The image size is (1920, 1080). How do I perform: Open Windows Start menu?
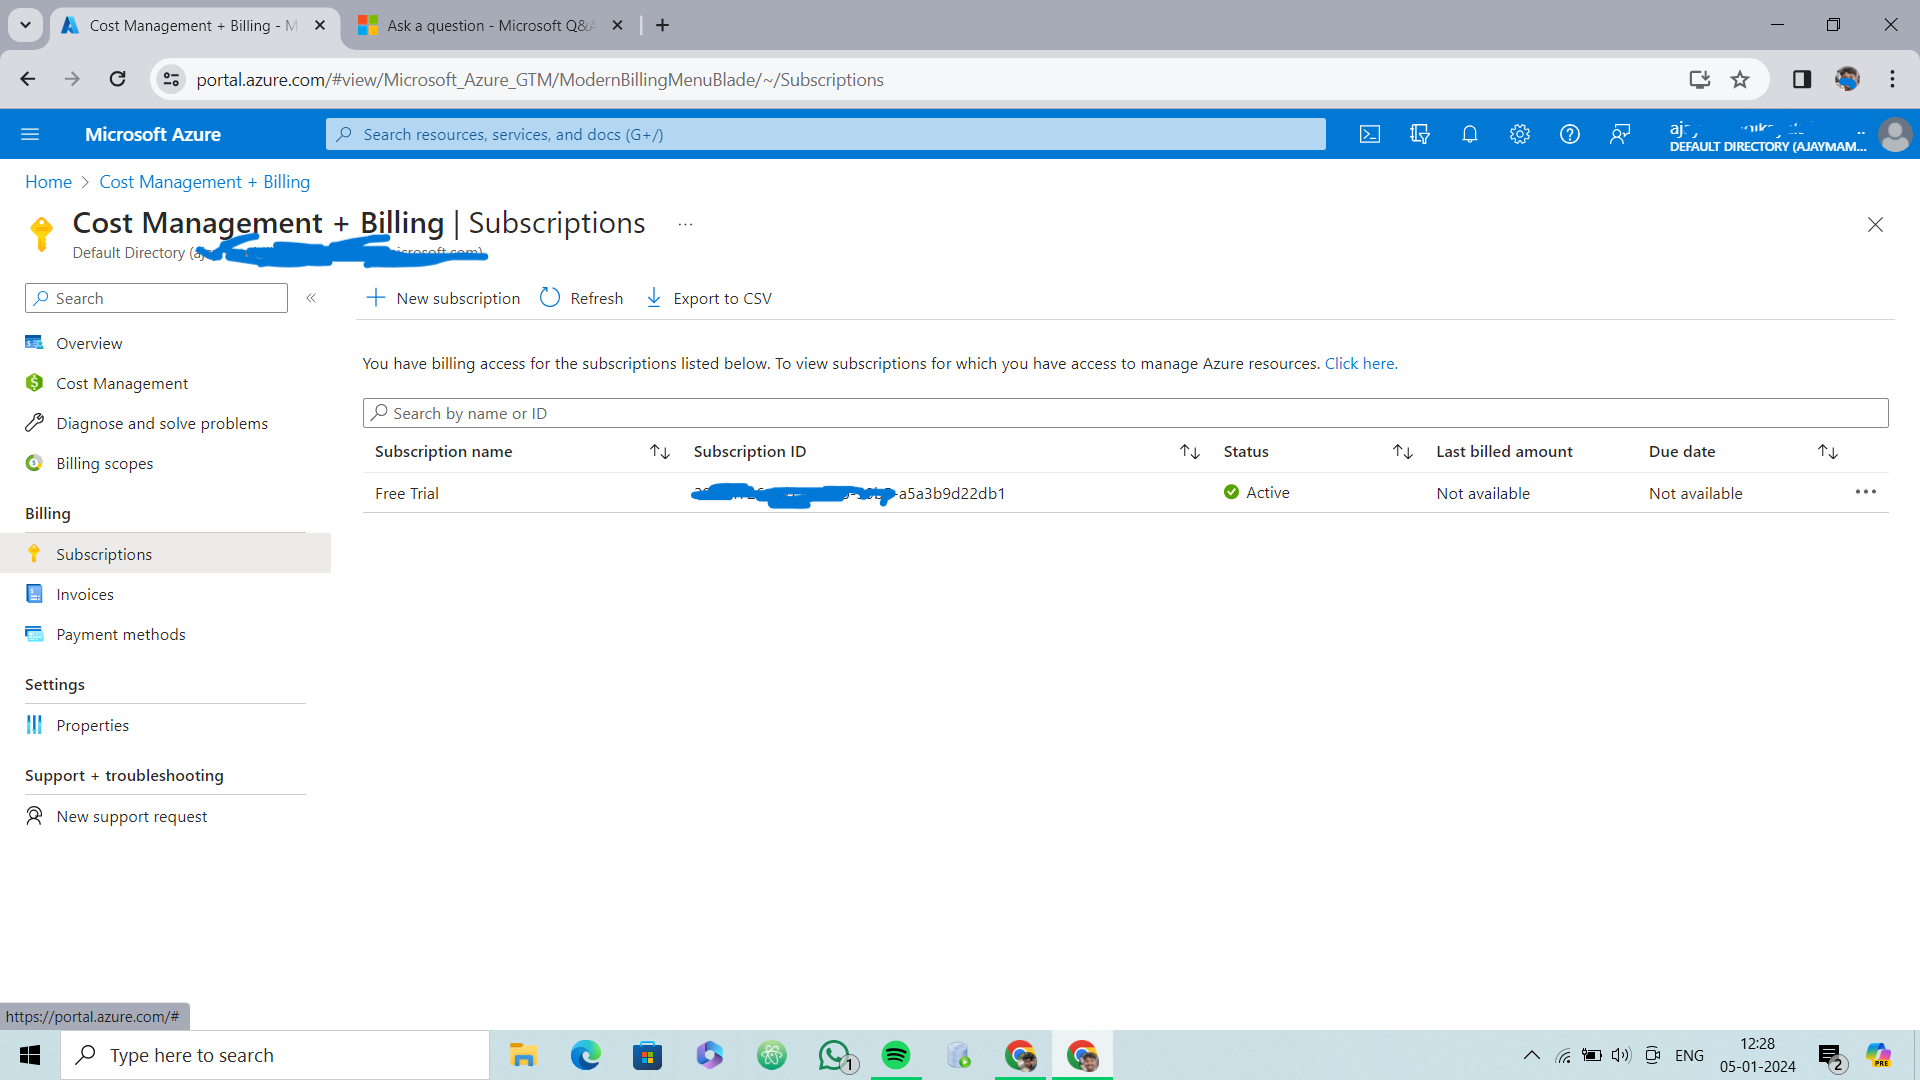30,1055
